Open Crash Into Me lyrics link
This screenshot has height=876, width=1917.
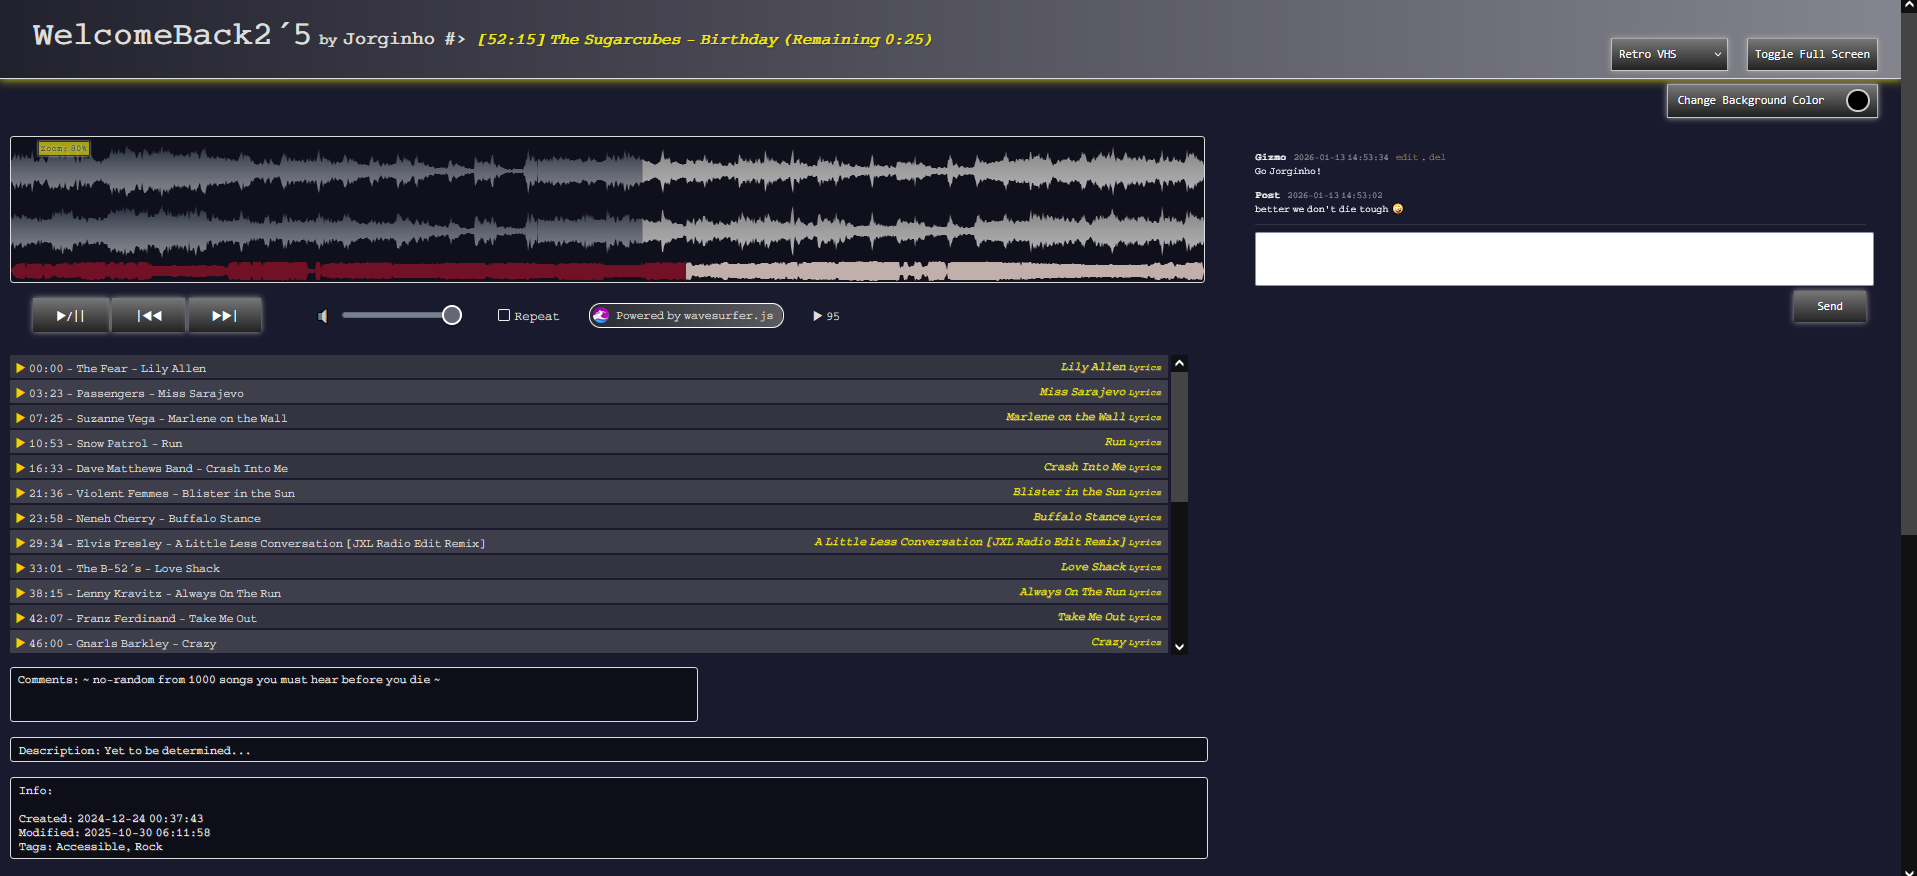point(1144,468)
